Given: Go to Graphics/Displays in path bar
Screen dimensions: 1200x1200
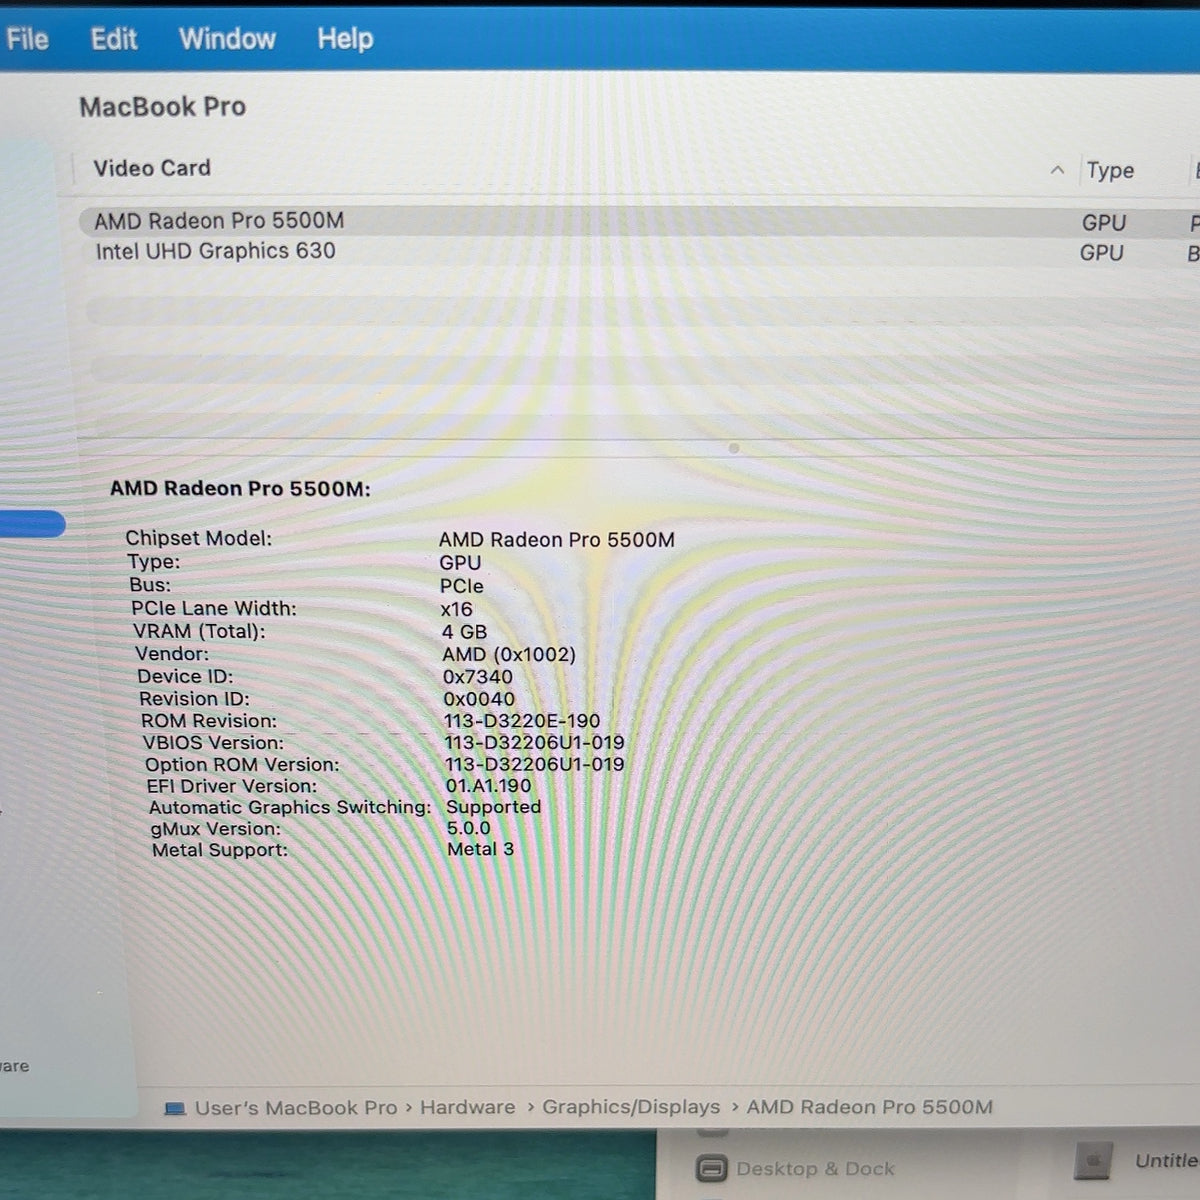Looking at the screenshot, I should [631, 1107].
